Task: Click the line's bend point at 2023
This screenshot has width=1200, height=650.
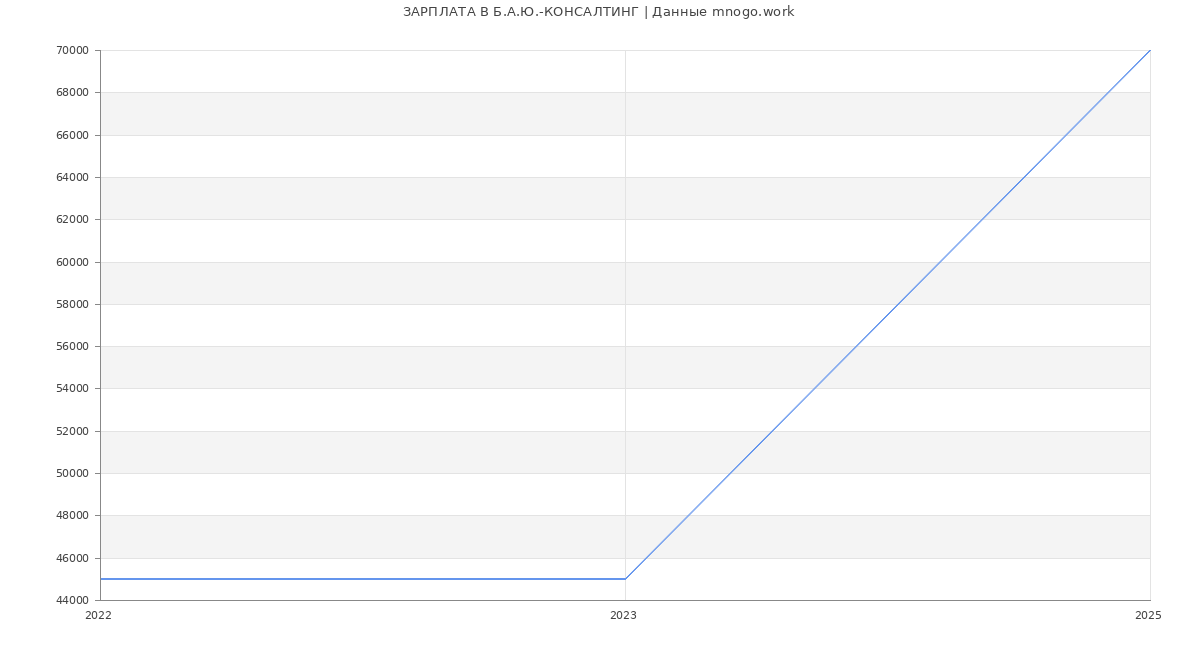Action: (625, 579)
